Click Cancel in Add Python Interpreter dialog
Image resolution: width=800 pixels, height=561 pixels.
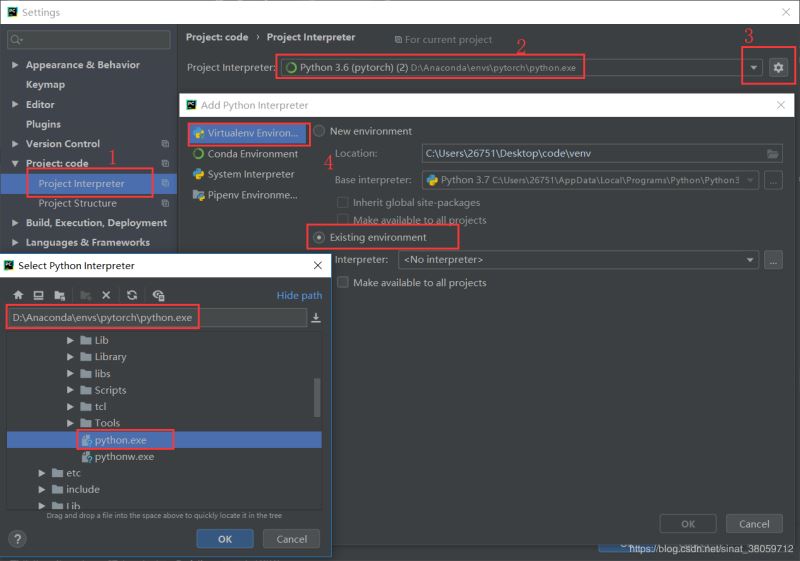tap(754, 524)
